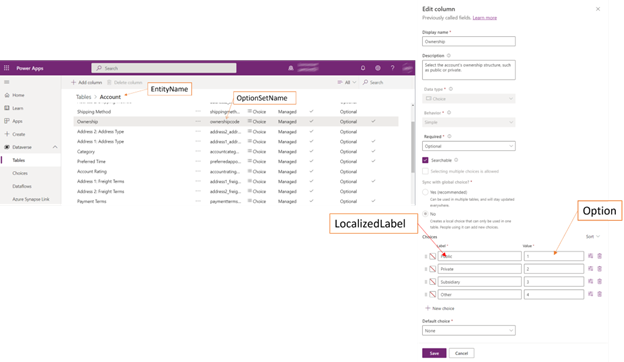Open more options for Shipping Method row
This screenshot has width=624, height=362.
pyautogui.click(x=198, y=111)
